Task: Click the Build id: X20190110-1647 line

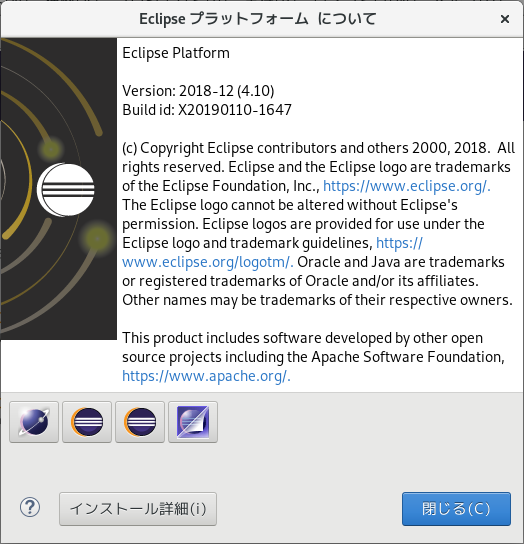Action: pos(207,110)
